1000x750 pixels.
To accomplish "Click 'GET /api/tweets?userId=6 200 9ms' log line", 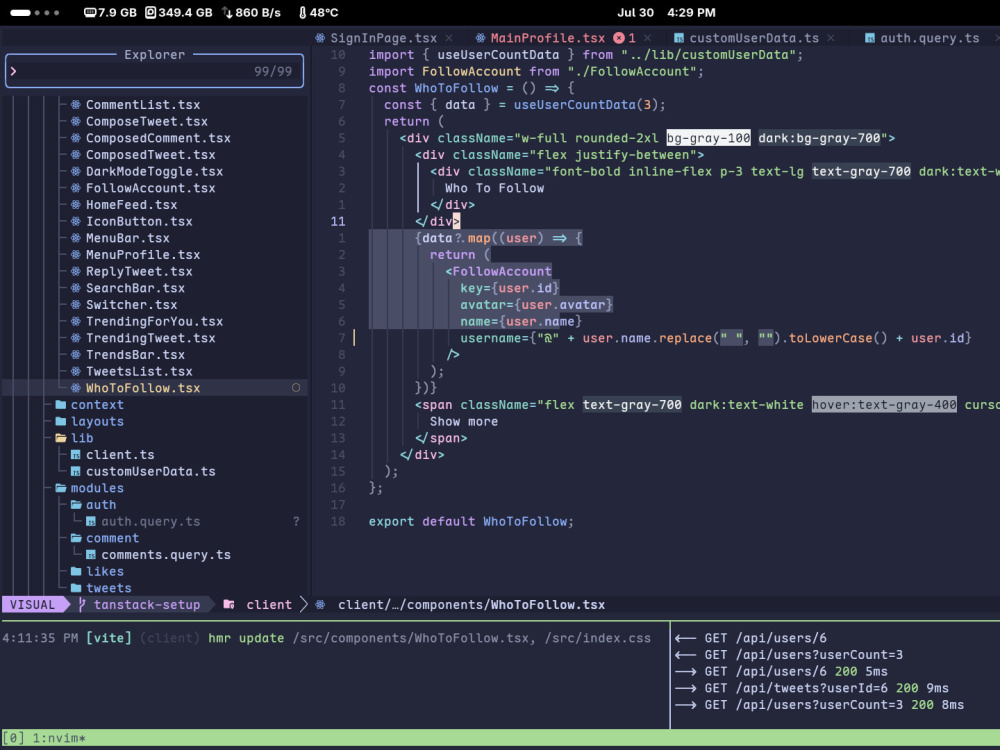I will point(812,688).
